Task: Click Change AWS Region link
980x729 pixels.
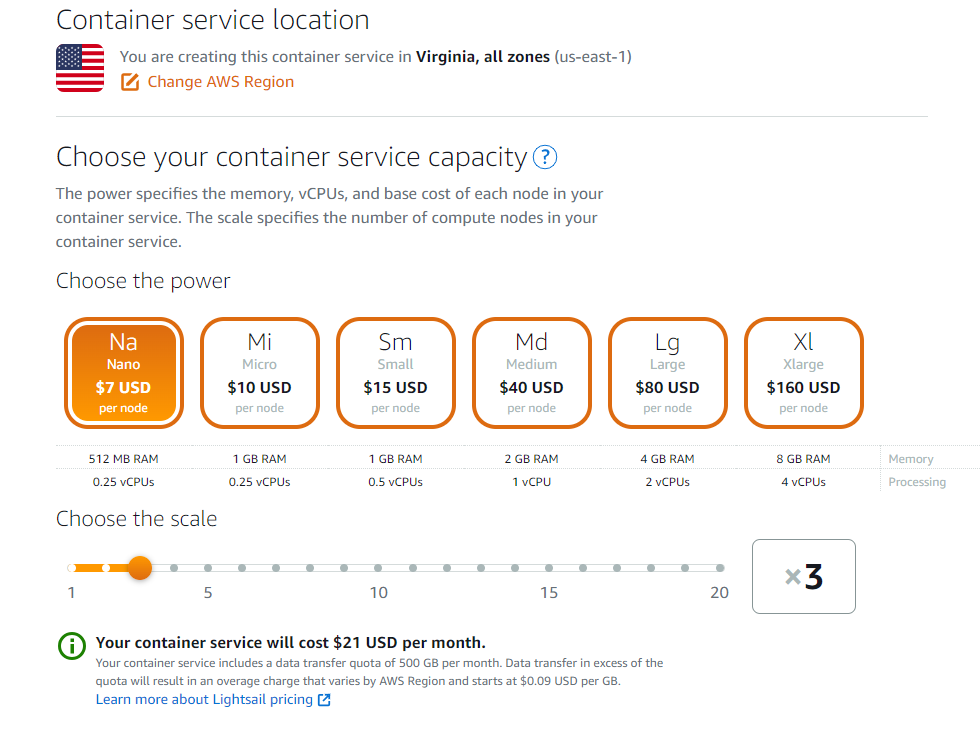Action: point(221,82)
